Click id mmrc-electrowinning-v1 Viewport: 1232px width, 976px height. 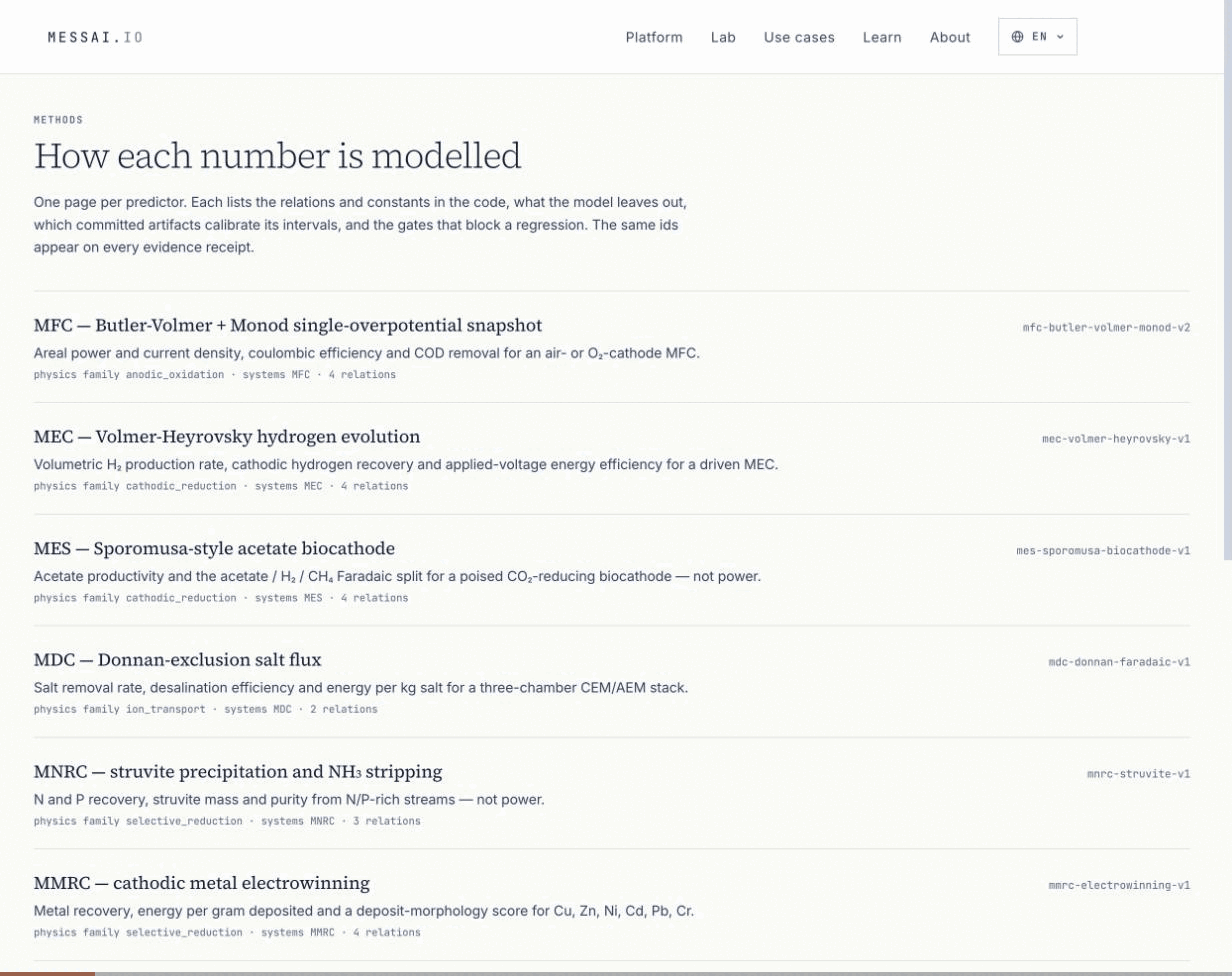click(x=1119, y=885)
